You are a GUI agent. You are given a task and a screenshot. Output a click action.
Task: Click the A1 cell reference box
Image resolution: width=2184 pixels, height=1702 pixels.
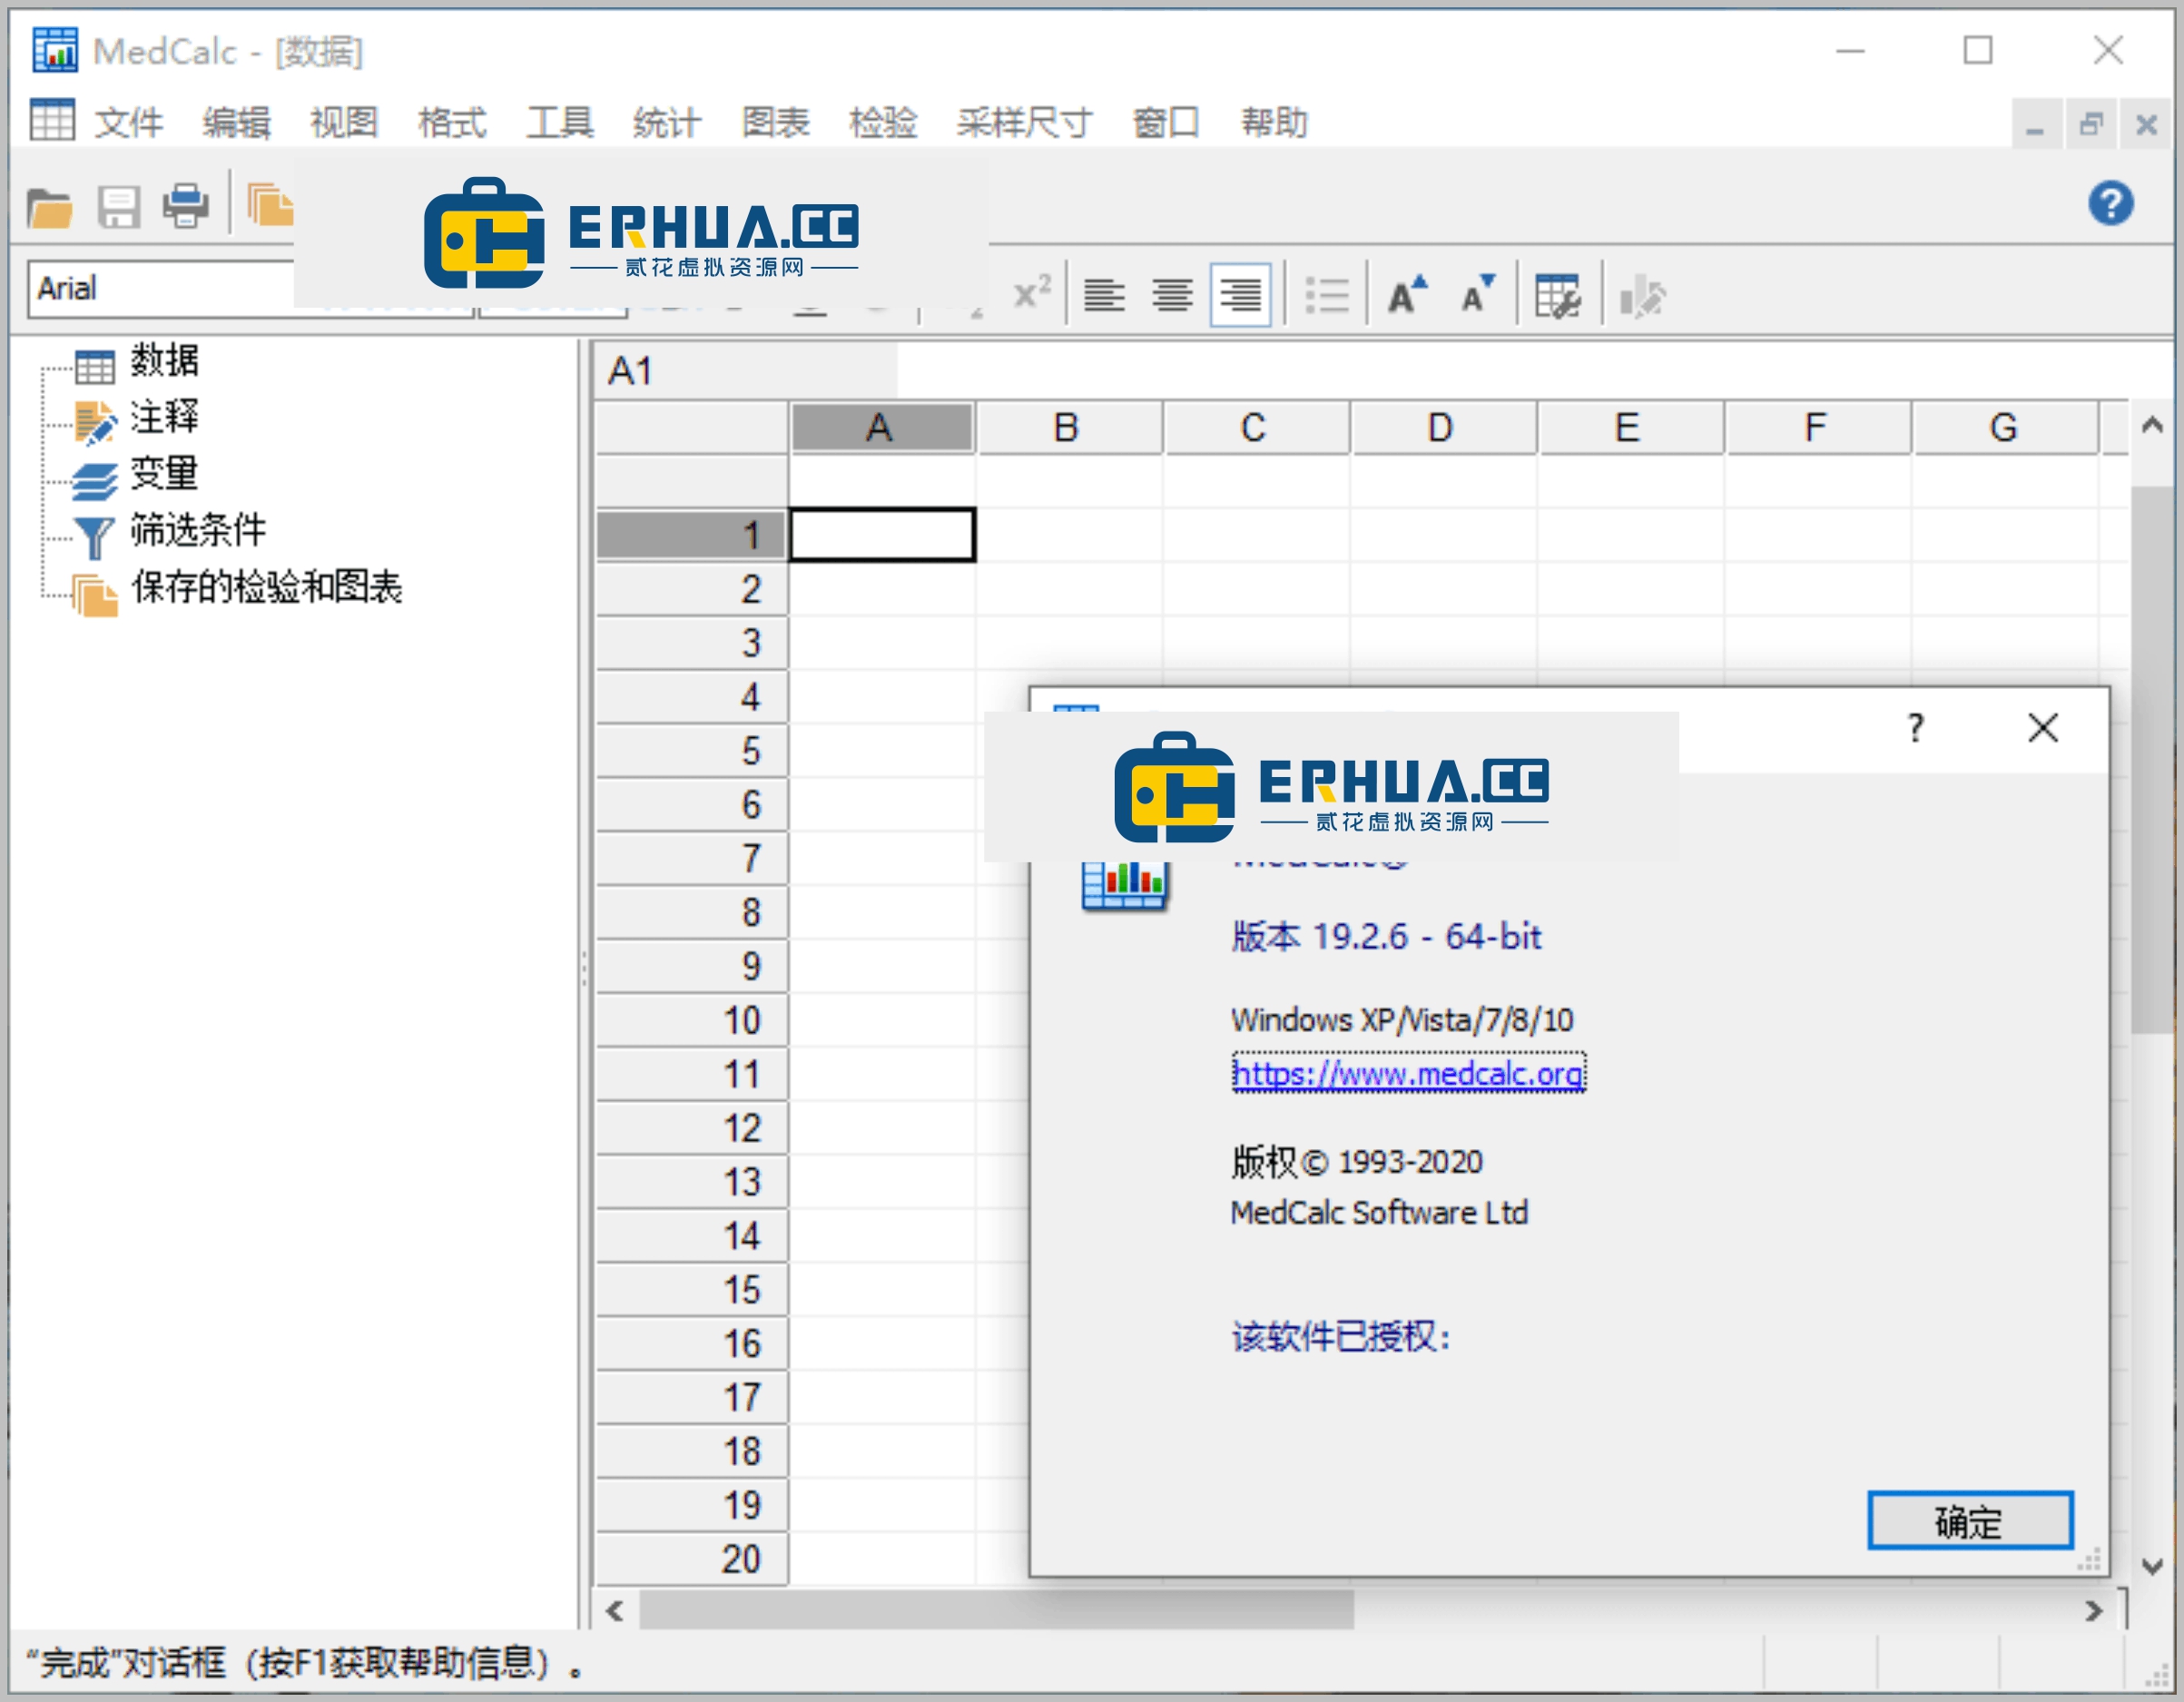click(745, 371)
